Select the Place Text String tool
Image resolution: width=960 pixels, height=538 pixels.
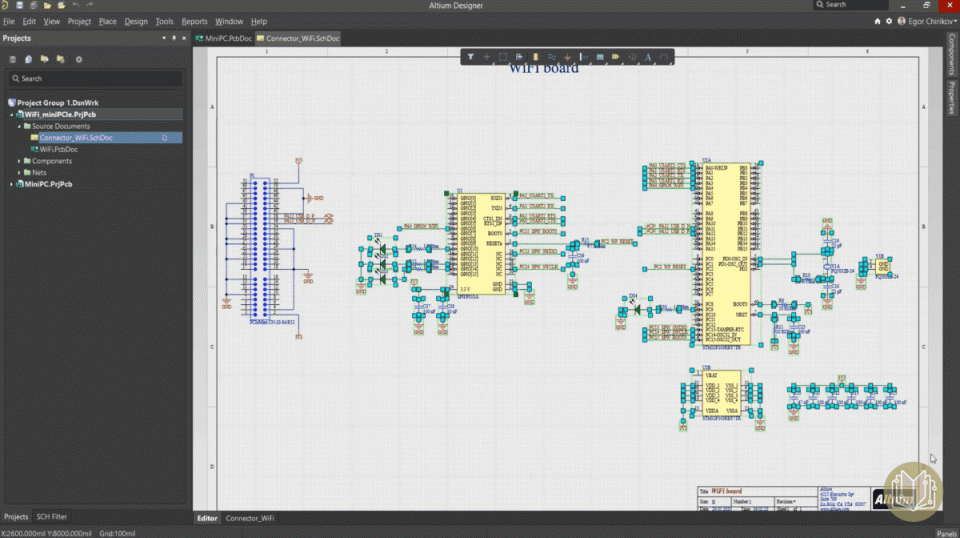point(648,57)
